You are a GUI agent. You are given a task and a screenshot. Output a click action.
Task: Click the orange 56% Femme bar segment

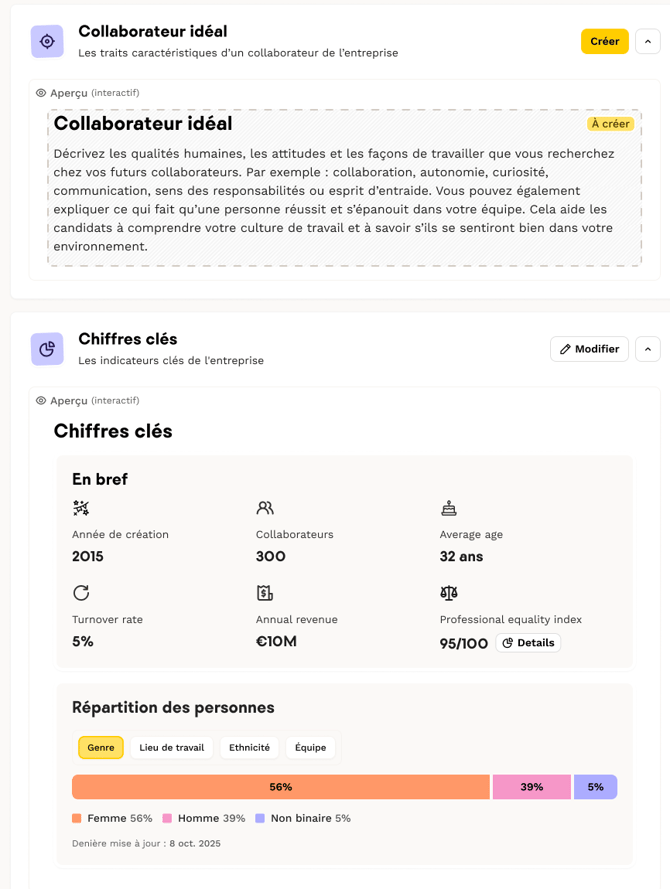[x=281, y=787]
